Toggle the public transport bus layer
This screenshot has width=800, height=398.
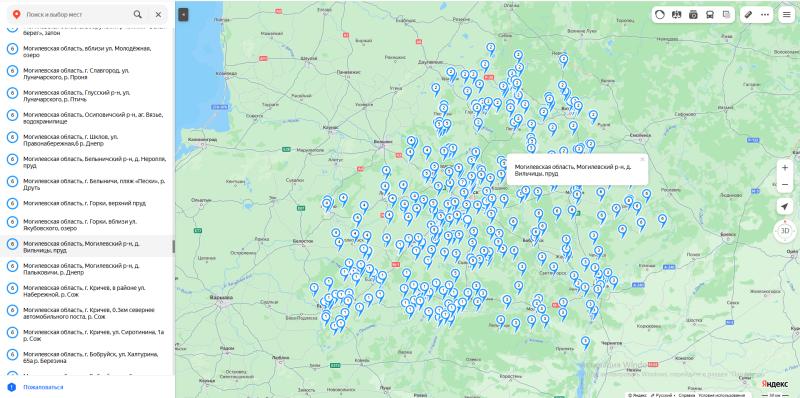click(710, 14)
